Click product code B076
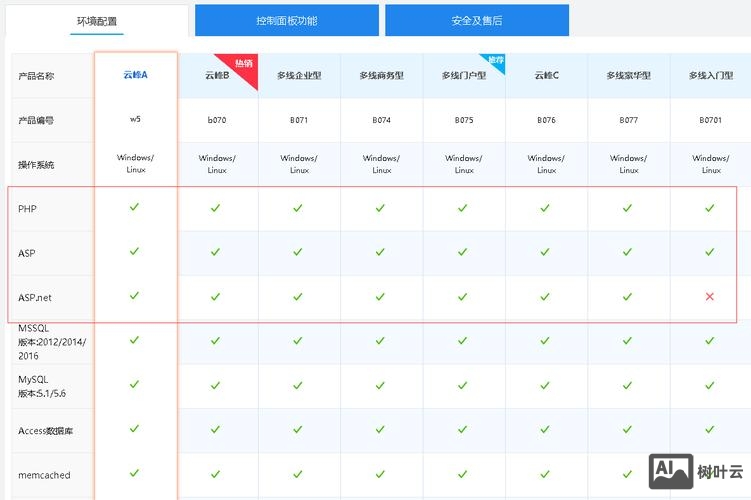 (546, 120)
